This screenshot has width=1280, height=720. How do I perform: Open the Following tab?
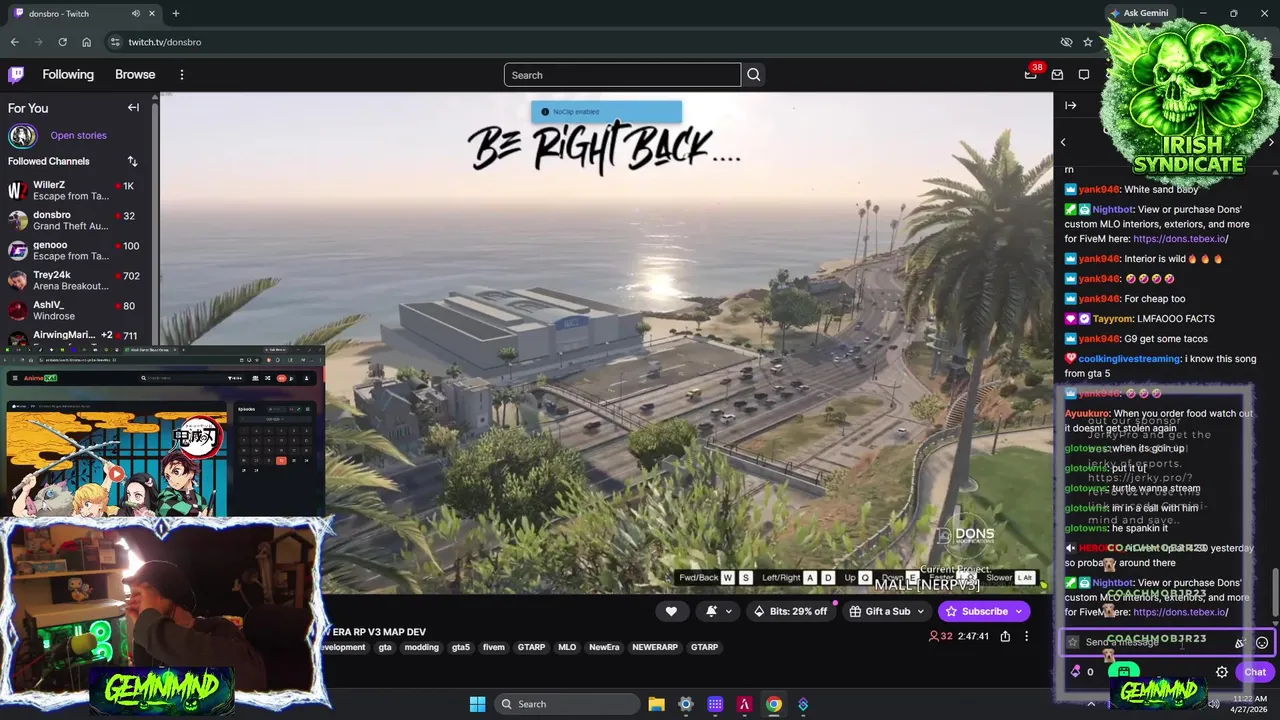click(x=68, y=74)
